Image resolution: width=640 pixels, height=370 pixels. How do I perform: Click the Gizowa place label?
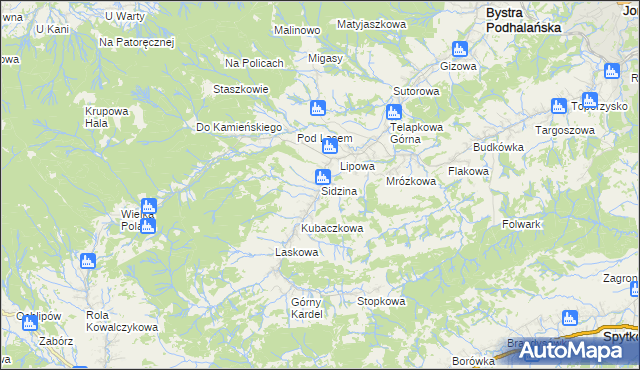(458, 66)
